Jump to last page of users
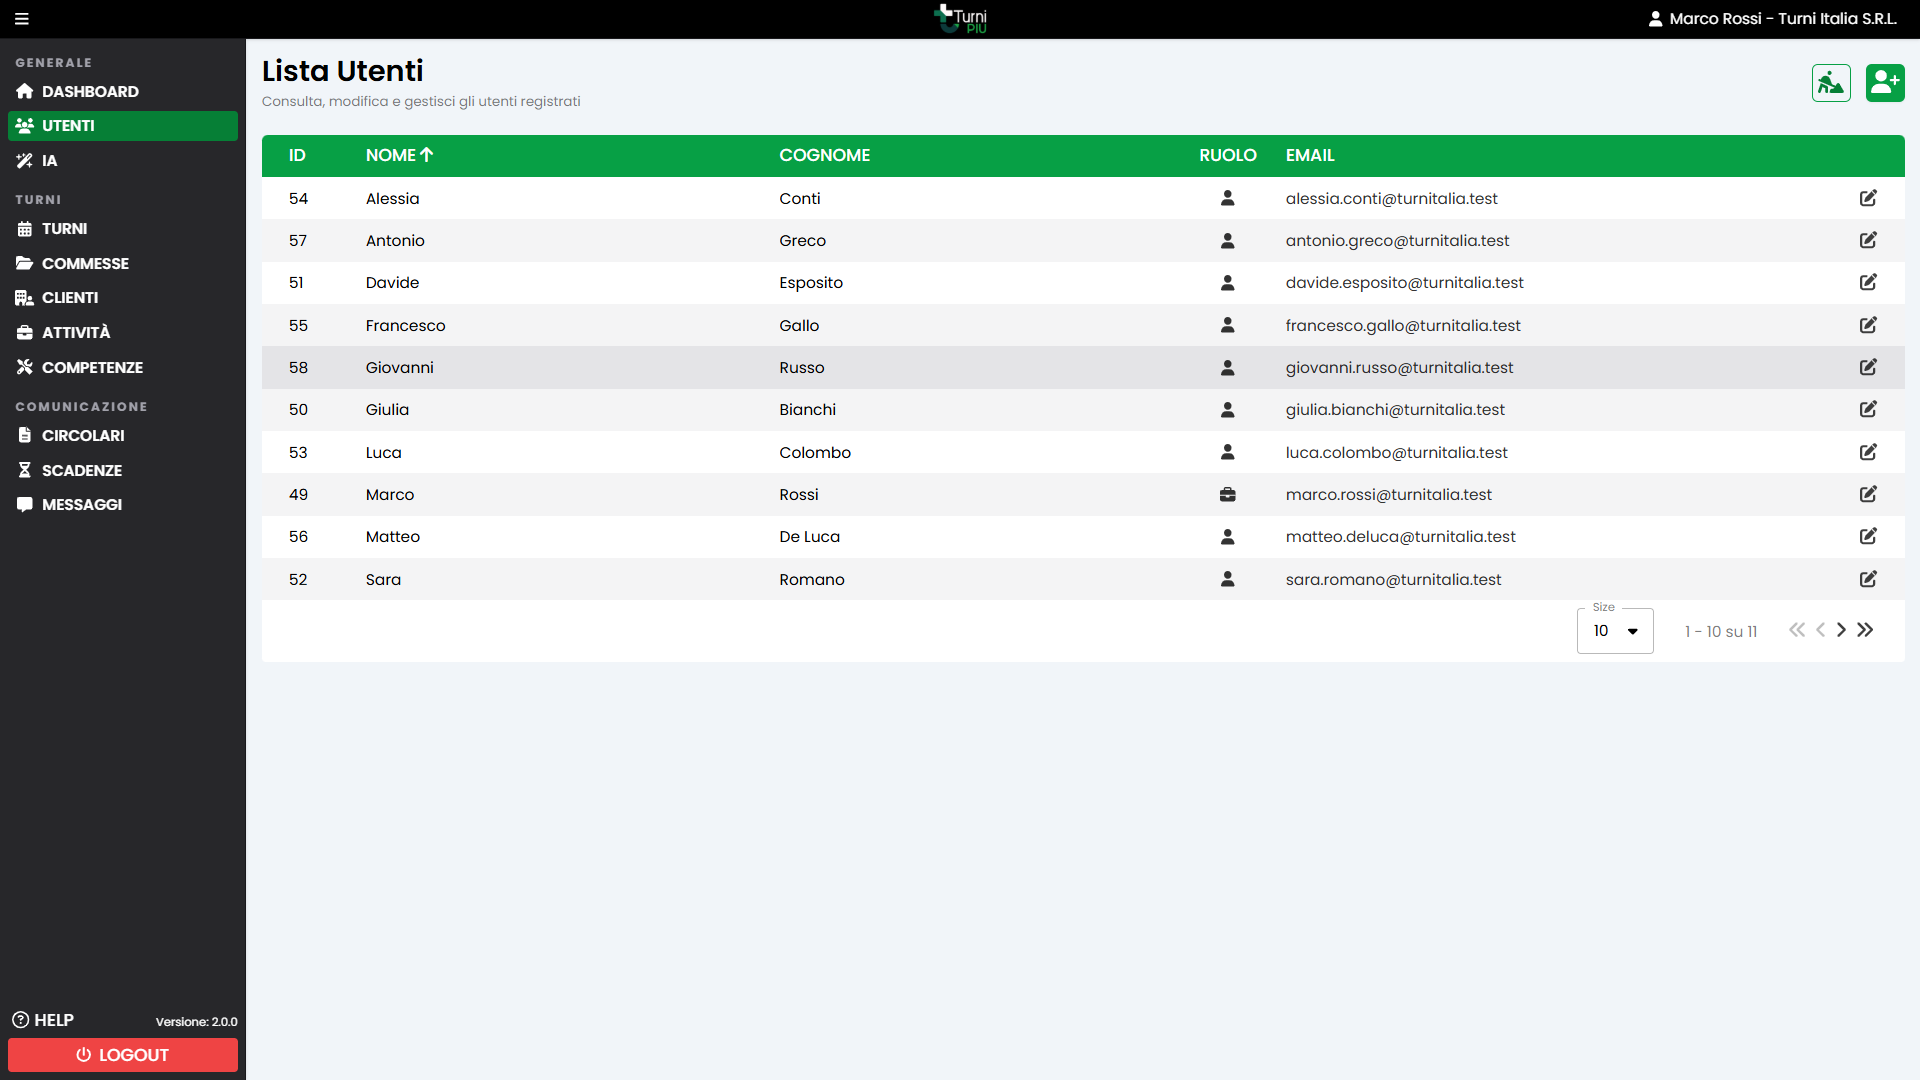Viewport: 1920px width, 1080px height. coord(1865,630)
